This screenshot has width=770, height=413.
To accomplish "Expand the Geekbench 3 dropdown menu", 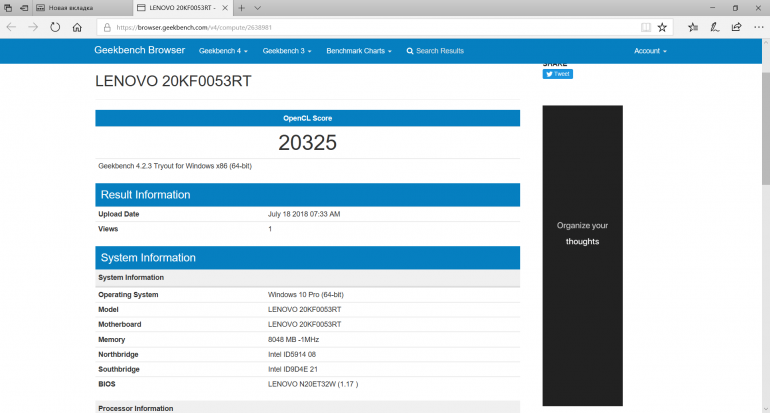I will (x=287, y=51).
